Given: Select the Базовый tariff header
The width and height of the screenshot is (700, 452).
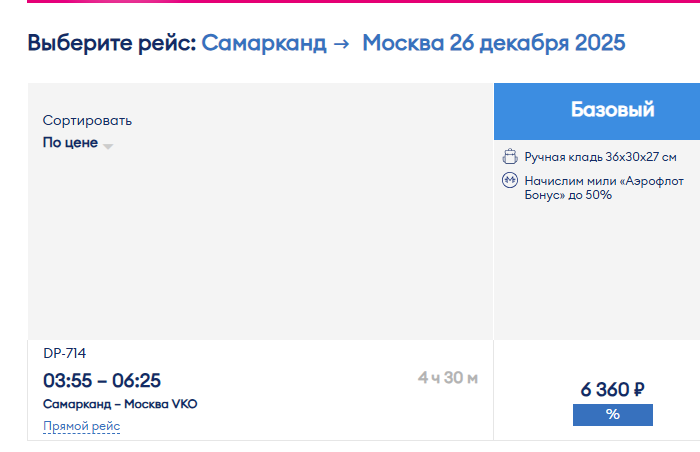Looking at the screenshot, I should [597, 111].
